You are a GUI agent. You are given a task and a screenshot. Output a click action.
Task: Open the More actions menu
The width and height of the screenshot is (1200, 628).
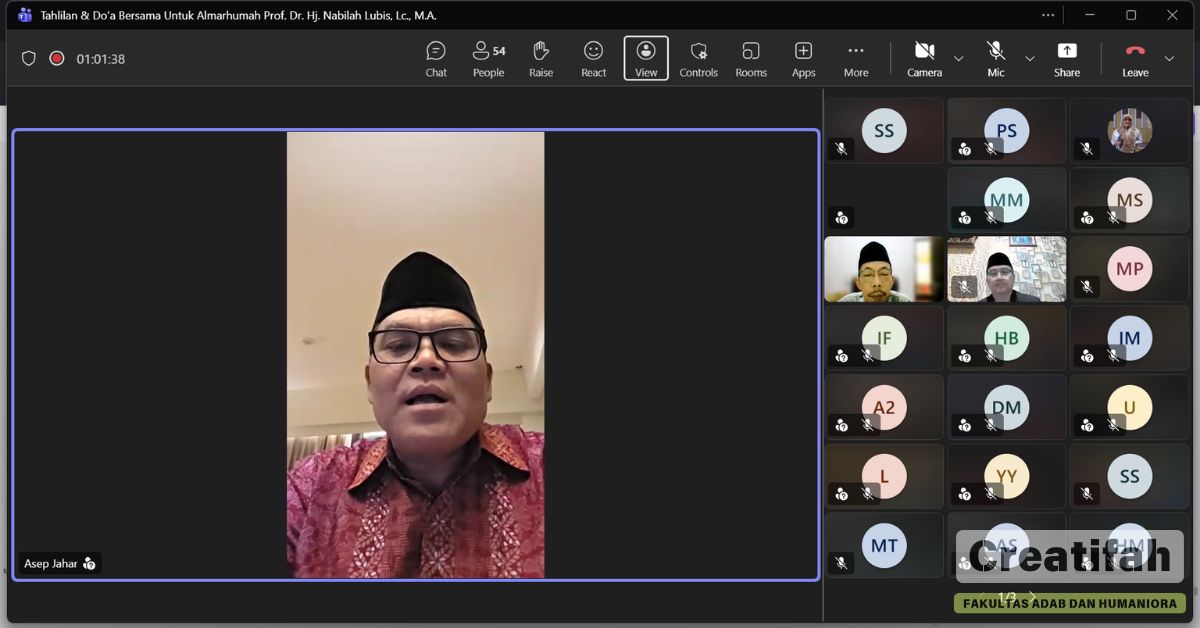[856, 58]
